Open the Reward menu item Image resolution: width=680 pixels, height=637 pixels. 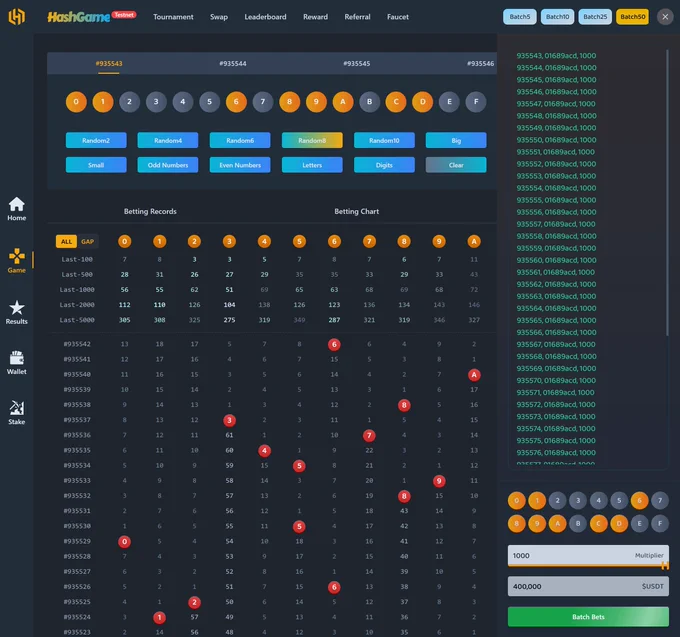pyautogui.click(x=315, y=17)
